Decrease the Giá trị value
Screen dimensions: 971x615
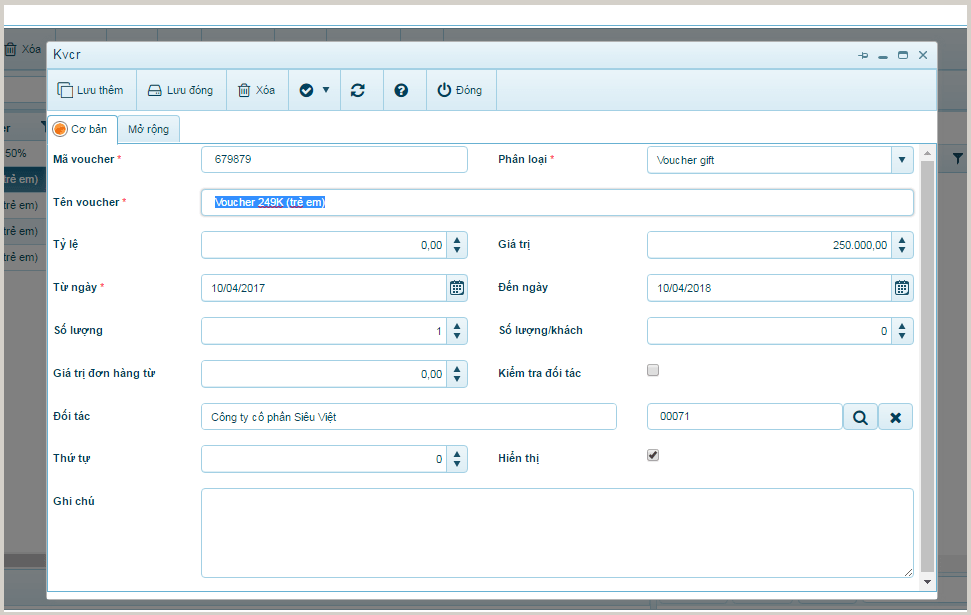(x=902, y=250)
